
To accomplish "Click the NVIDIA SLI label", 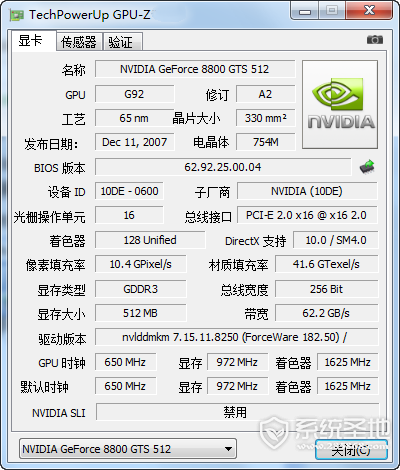I will 59,413.
